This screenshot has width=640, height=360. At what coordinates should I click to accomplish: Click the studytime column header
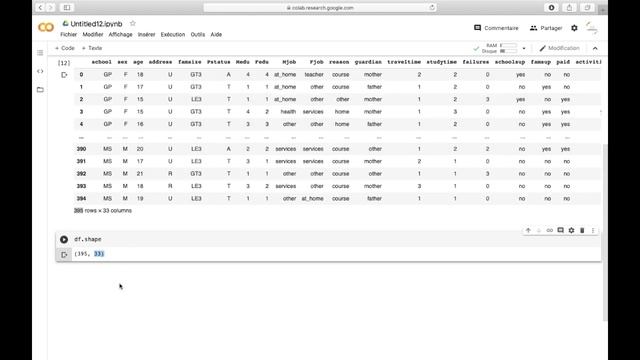tap(442, 62)
